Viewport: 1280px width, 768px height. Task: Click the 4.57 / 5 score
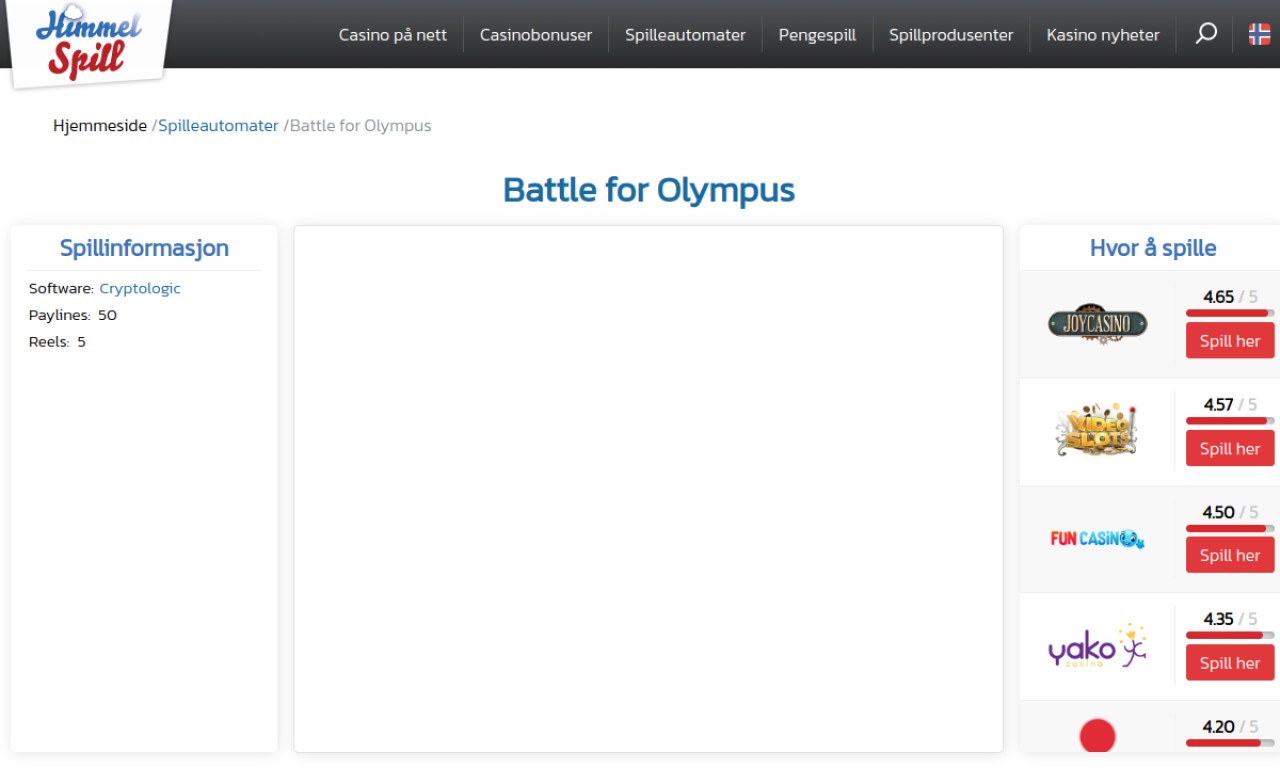1230,405
